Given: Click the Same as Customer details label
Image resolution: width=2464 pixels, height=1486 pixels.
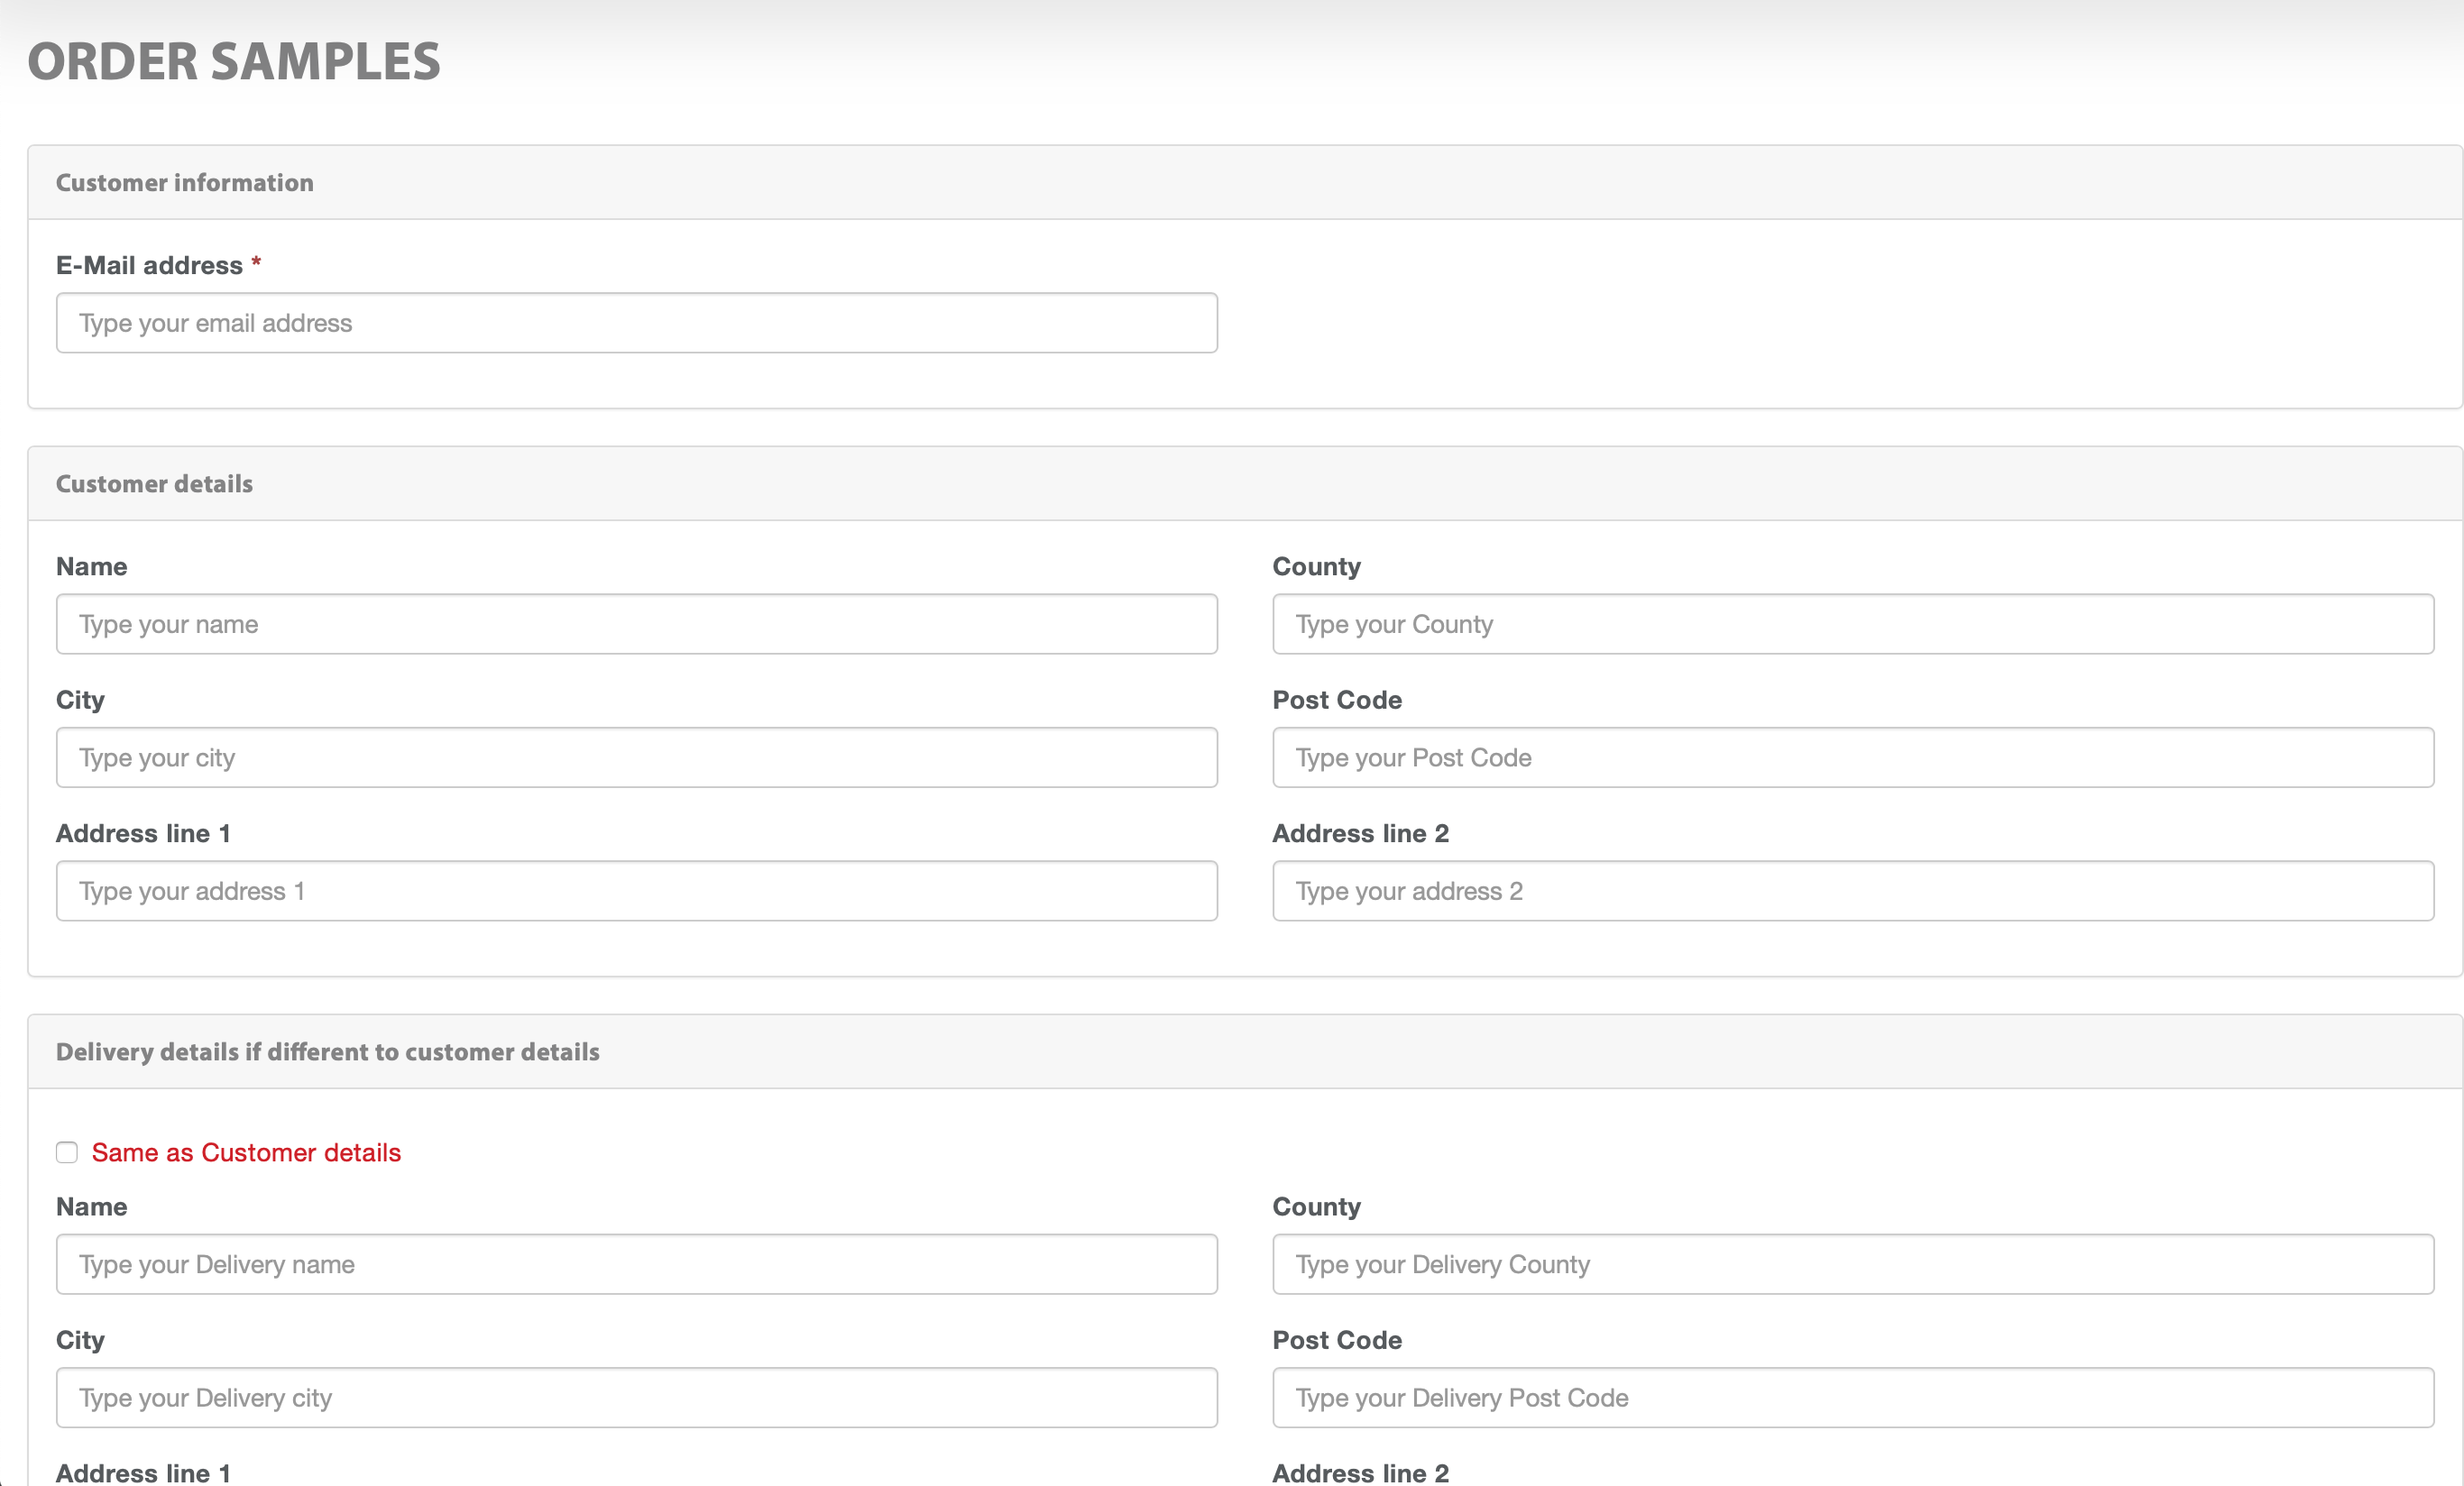Looking at the screenshot, I should 246,1152.
